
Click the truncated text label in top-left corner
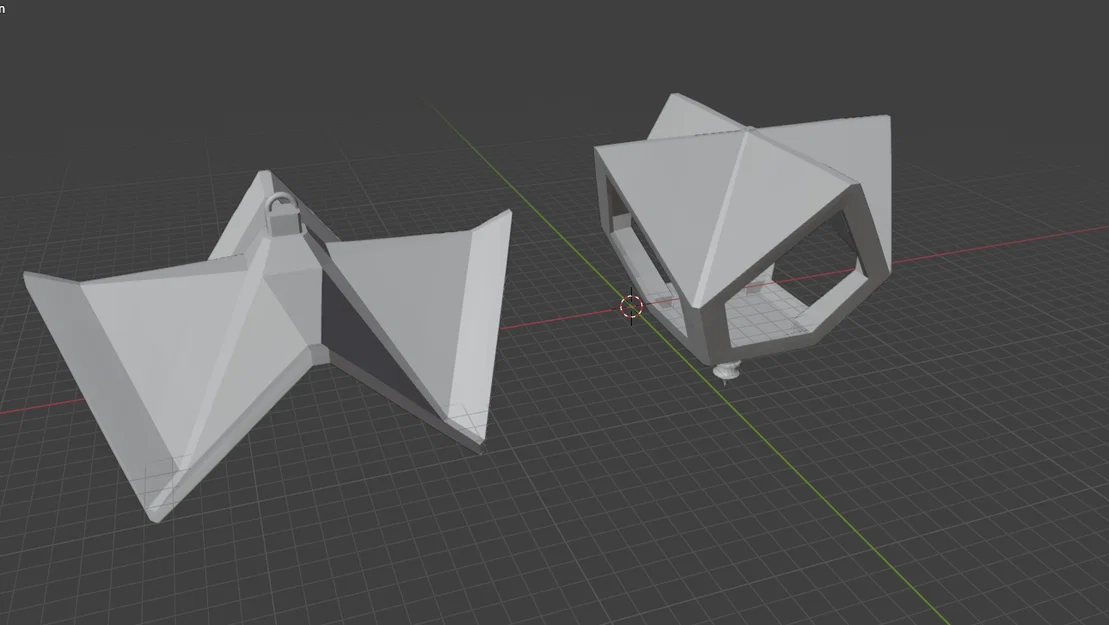pyautogui.click(x=3, y=8)
